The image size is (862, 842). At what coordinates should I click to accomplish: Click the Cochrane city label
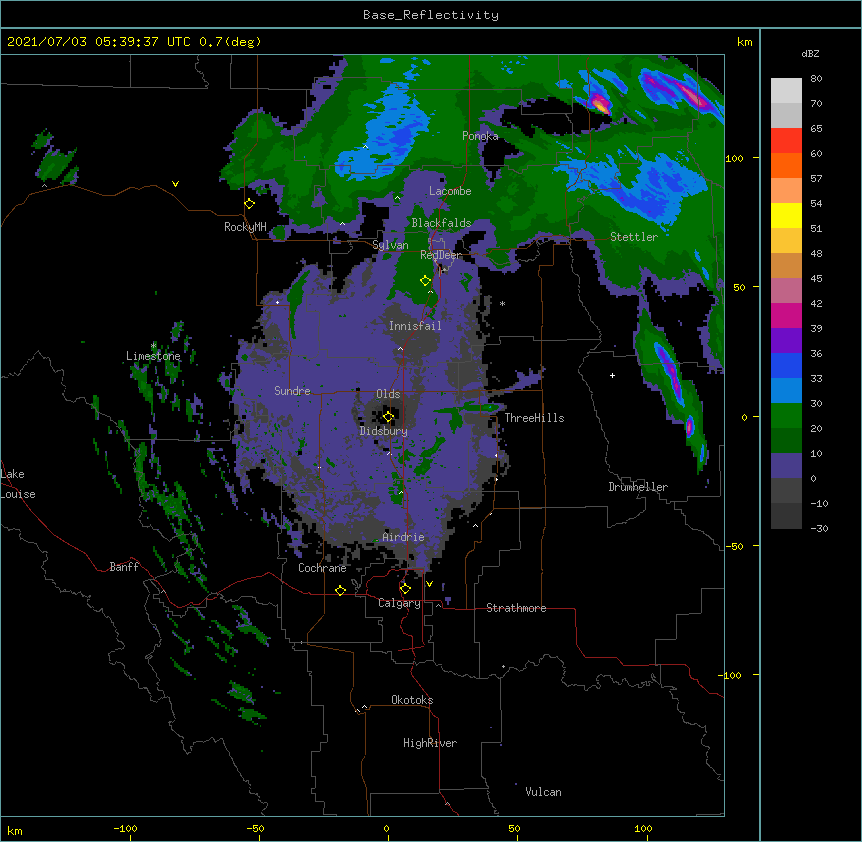322,568
